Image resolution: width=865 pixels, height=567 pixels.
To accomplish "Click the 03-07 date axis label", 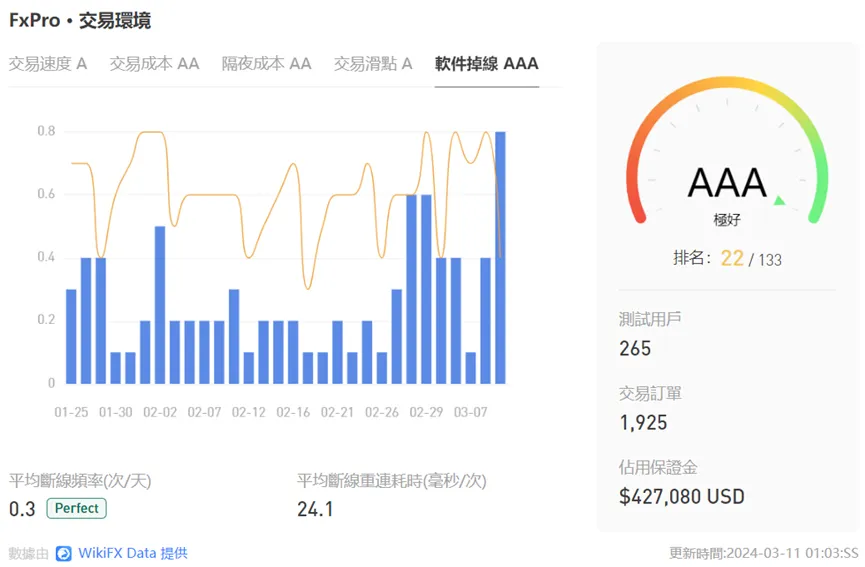I will coord(471,412).
